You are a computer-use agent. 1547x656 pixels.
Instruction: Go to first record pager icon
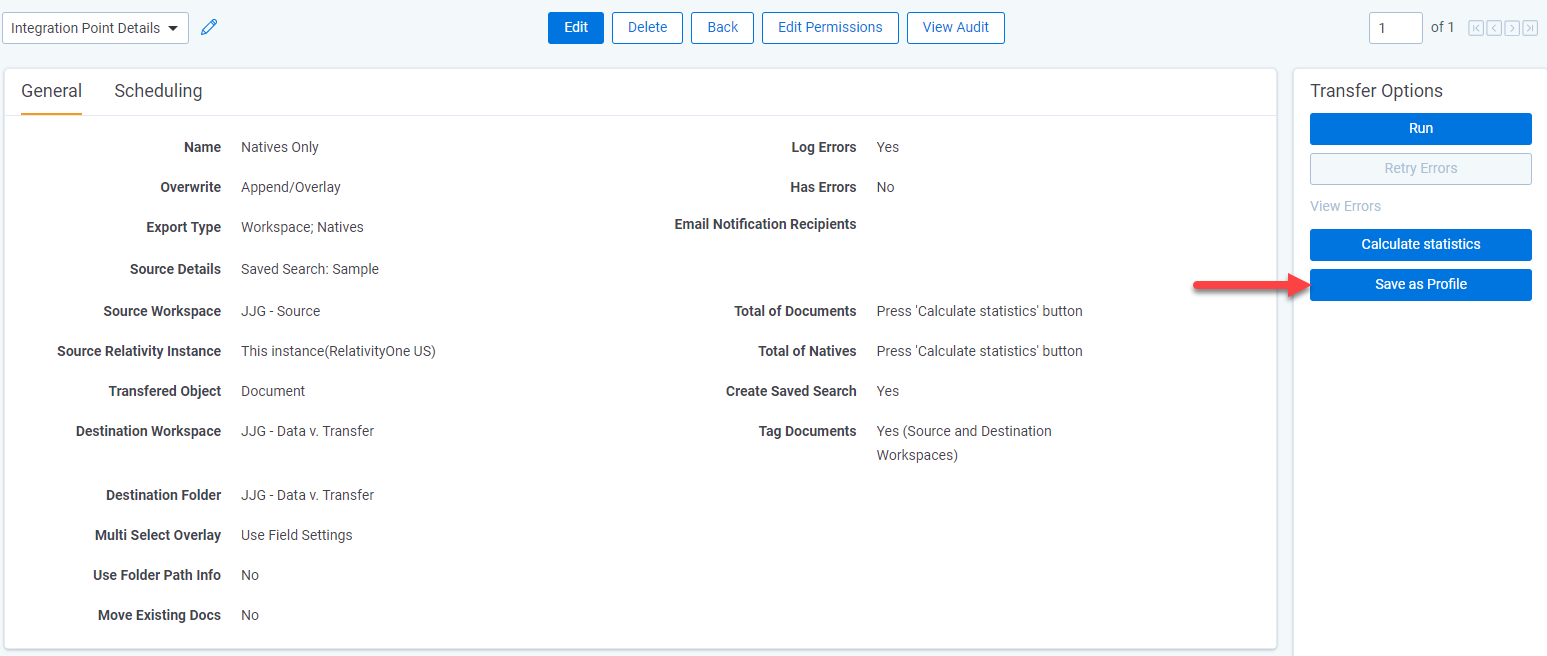pyautogui.click(x=1476, y=28)
